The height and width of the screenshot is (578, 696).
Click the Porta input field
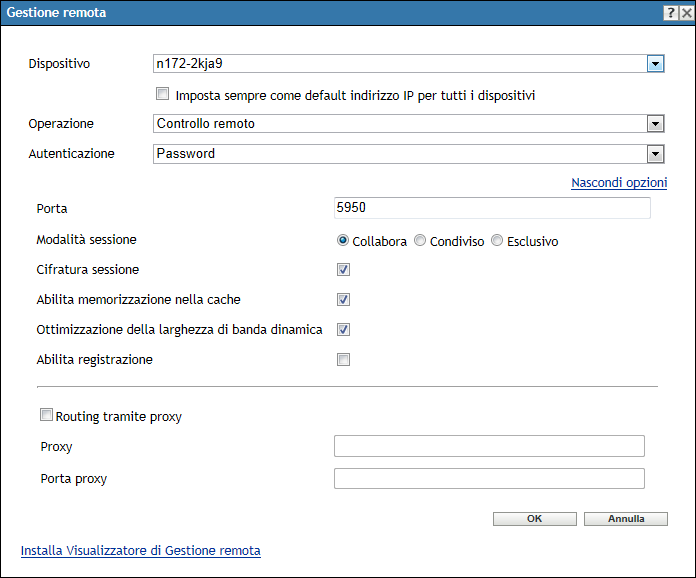[492, 208]
